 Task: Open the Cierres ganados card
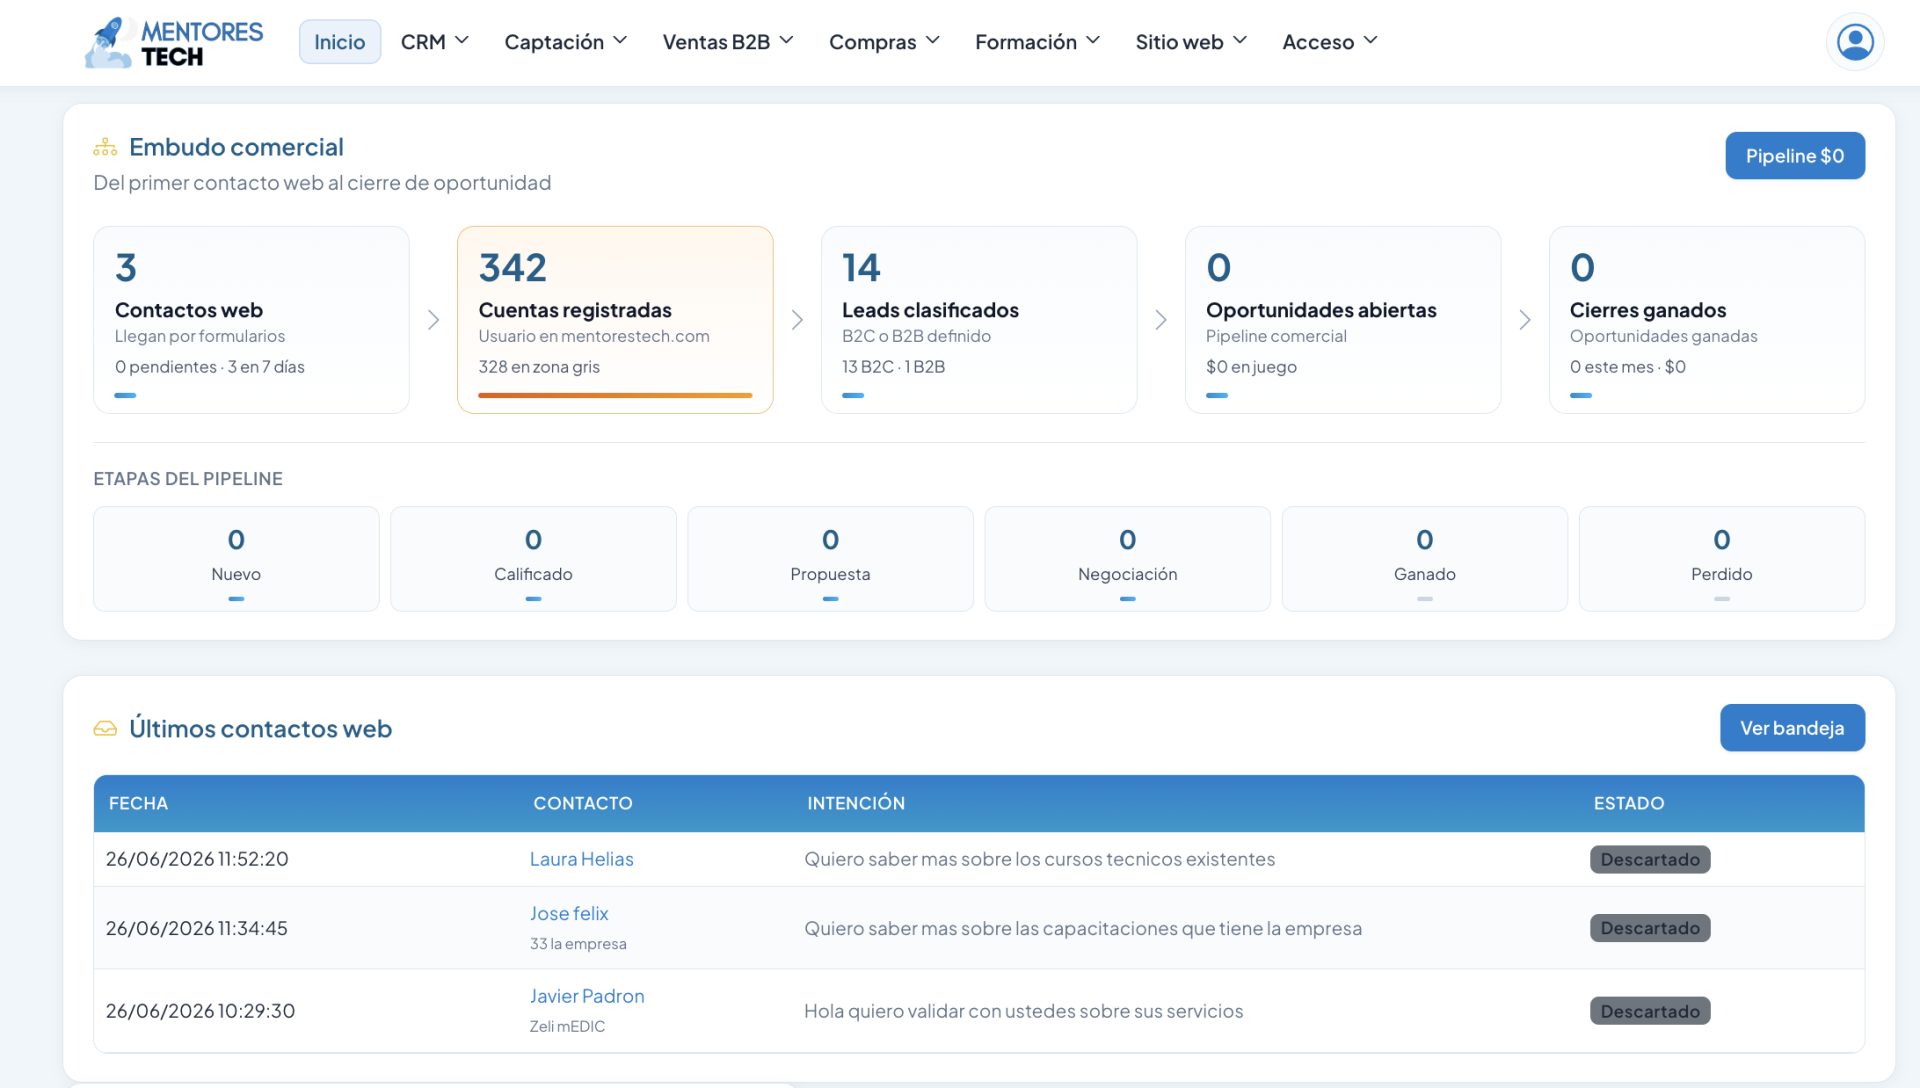click(x=1707, y=320)
